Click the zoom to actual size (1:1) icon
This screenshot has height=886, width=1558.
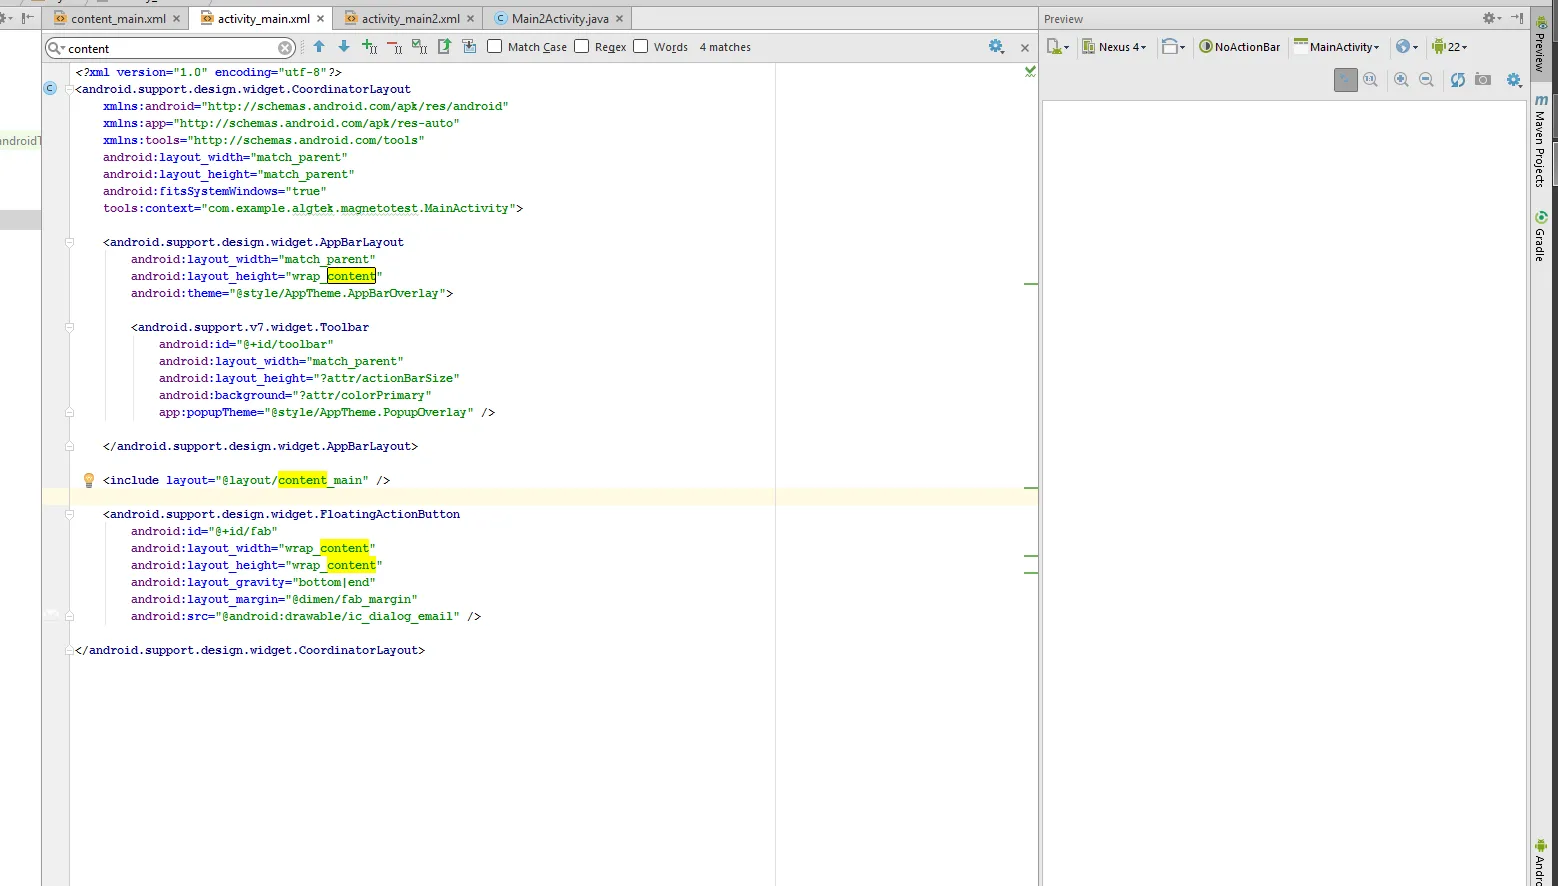coord(1371,80)
